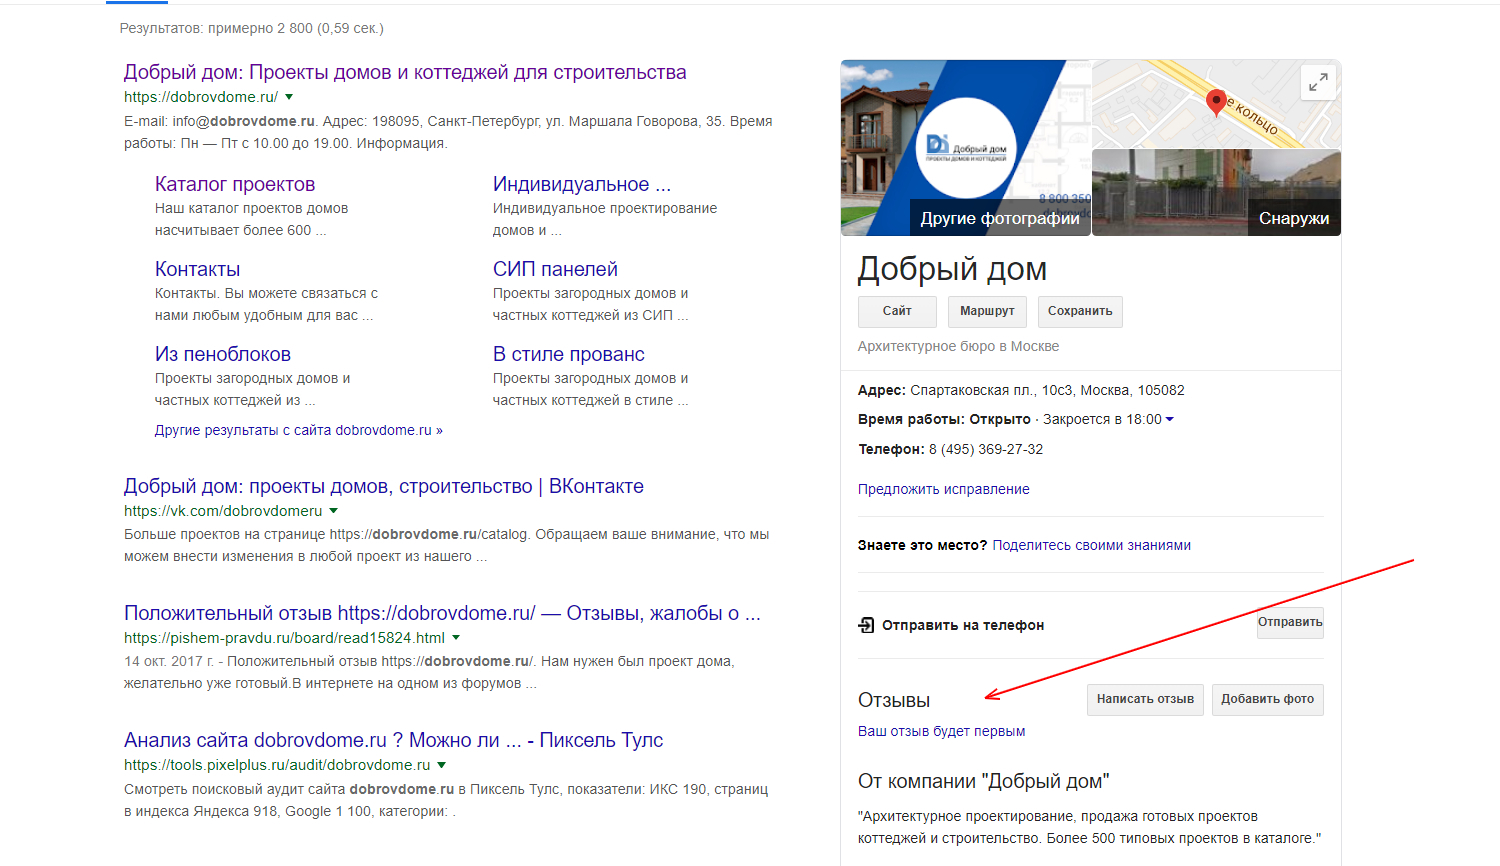Viewport: 1500px width, 866px height.
Task: Open the 'СИП панелей' sitelink
Action: pyautogui.click(x=555, y=269)
